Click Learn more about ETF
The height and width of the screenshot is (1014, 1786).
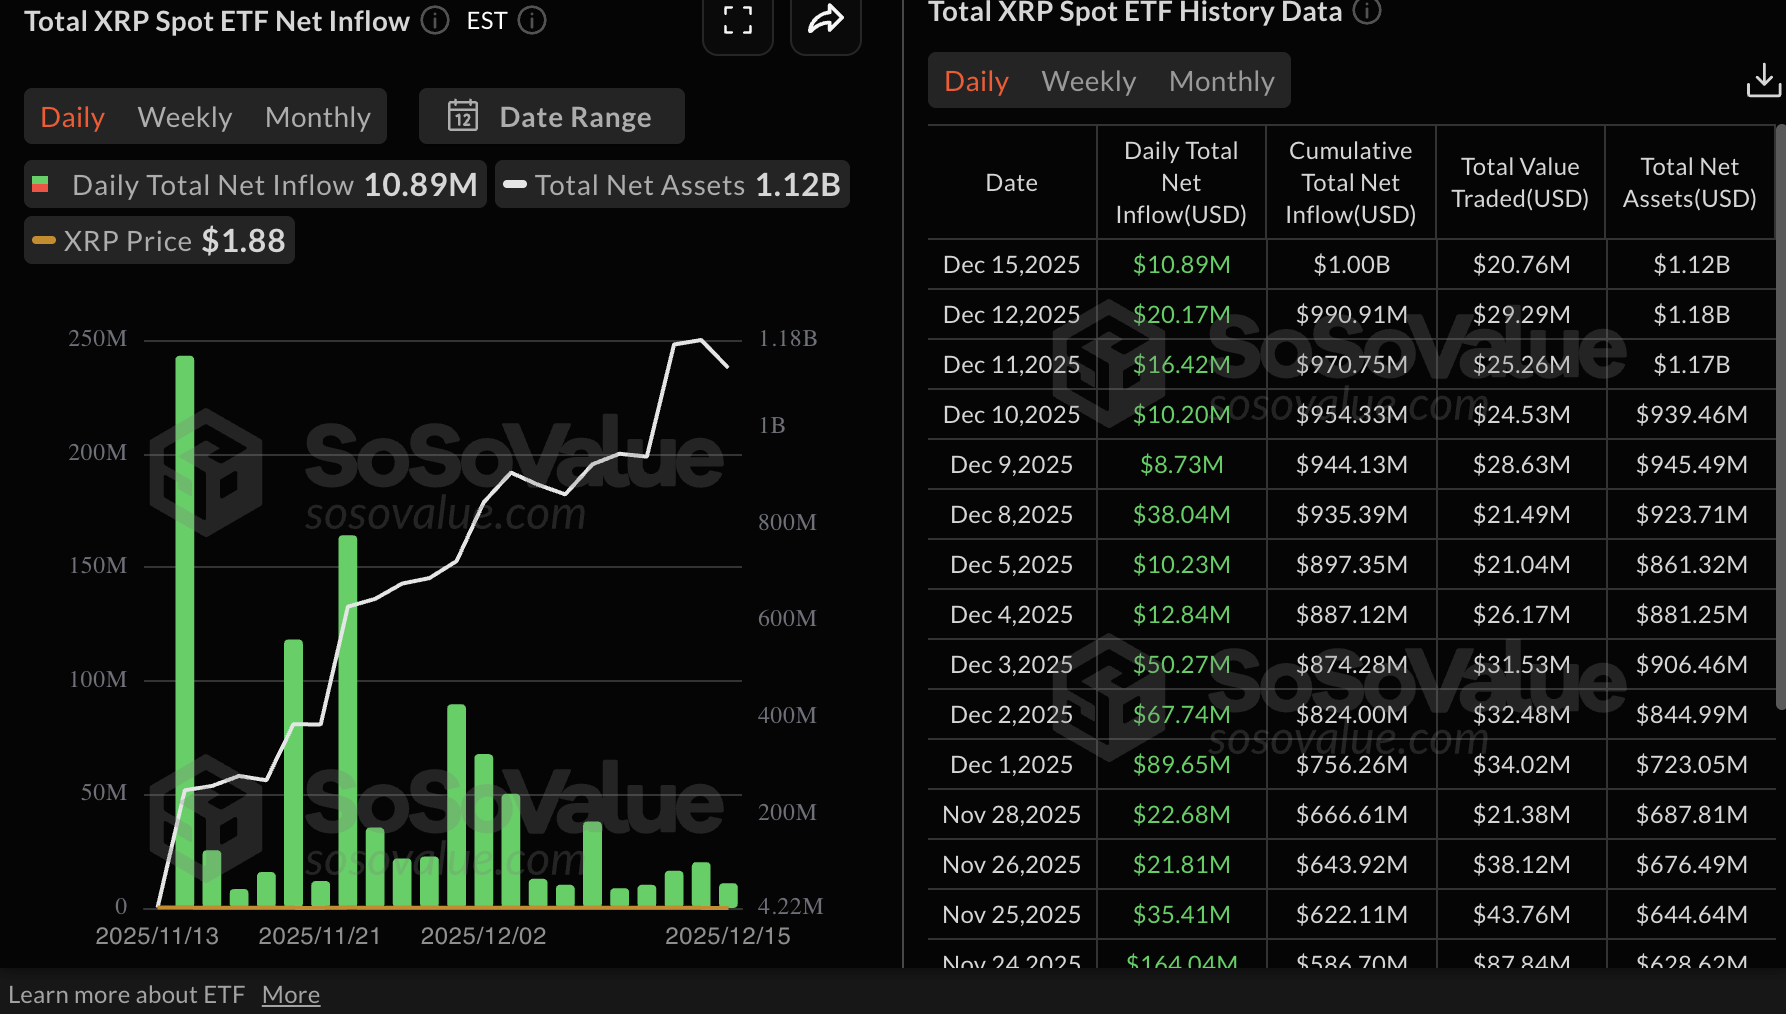pos(129,993)
